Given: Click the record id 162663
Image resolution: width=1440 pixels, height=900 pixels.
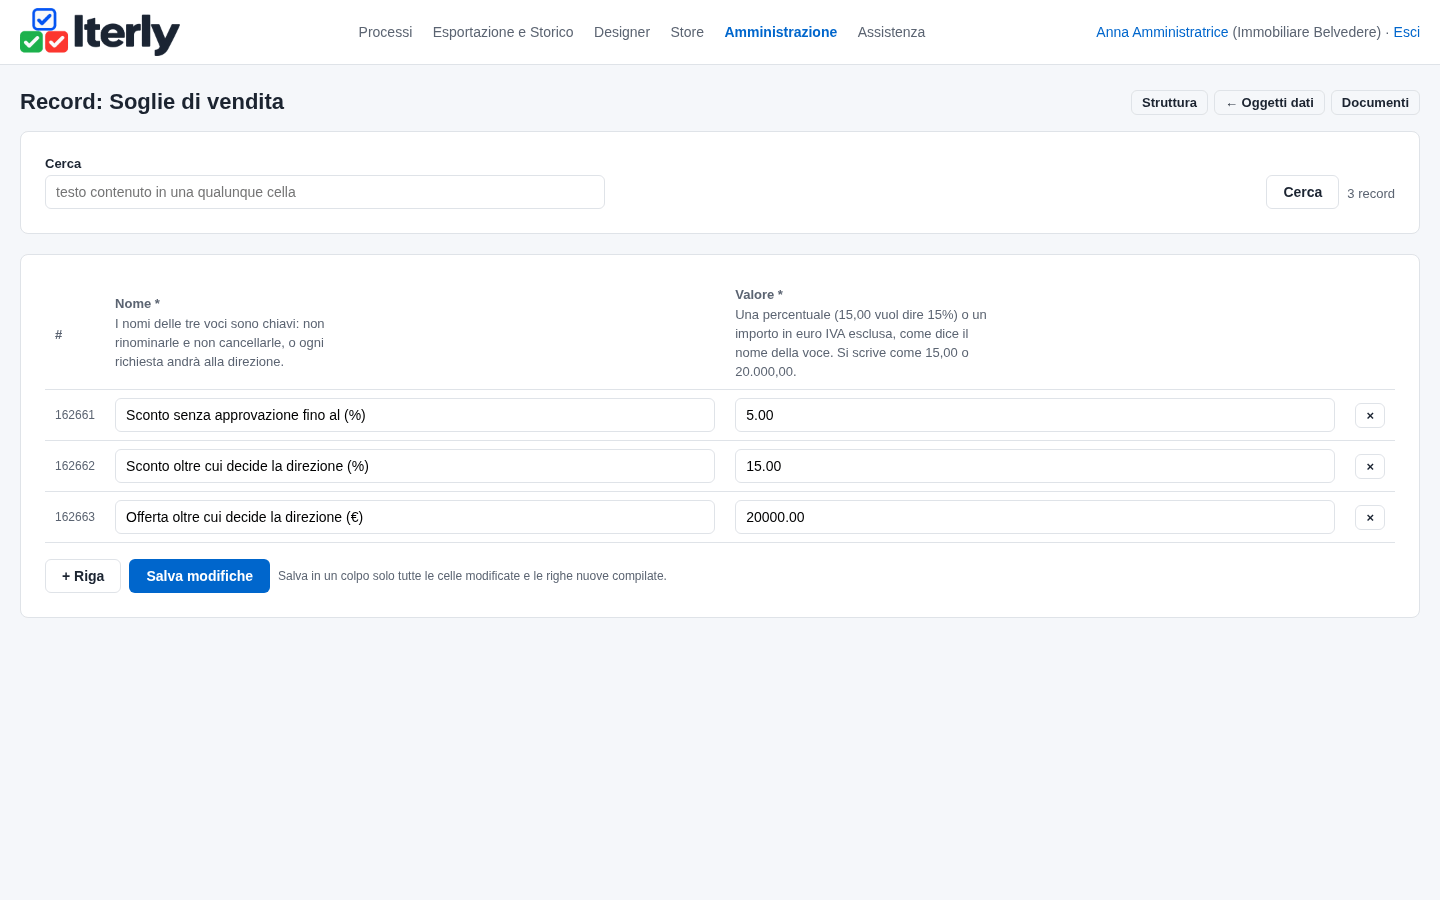Looking at the screenshot, I should point(75,517).
